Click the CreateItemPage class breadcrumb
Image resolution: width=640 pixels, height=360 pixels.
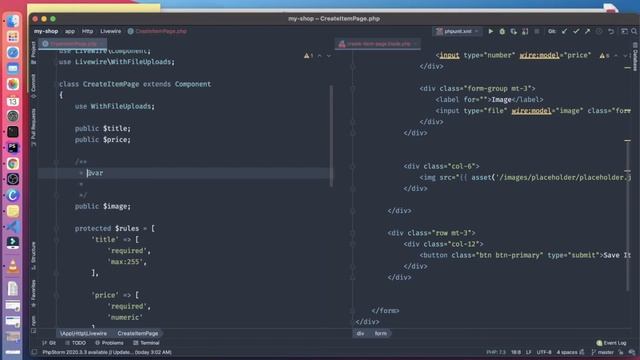(138, 333)
